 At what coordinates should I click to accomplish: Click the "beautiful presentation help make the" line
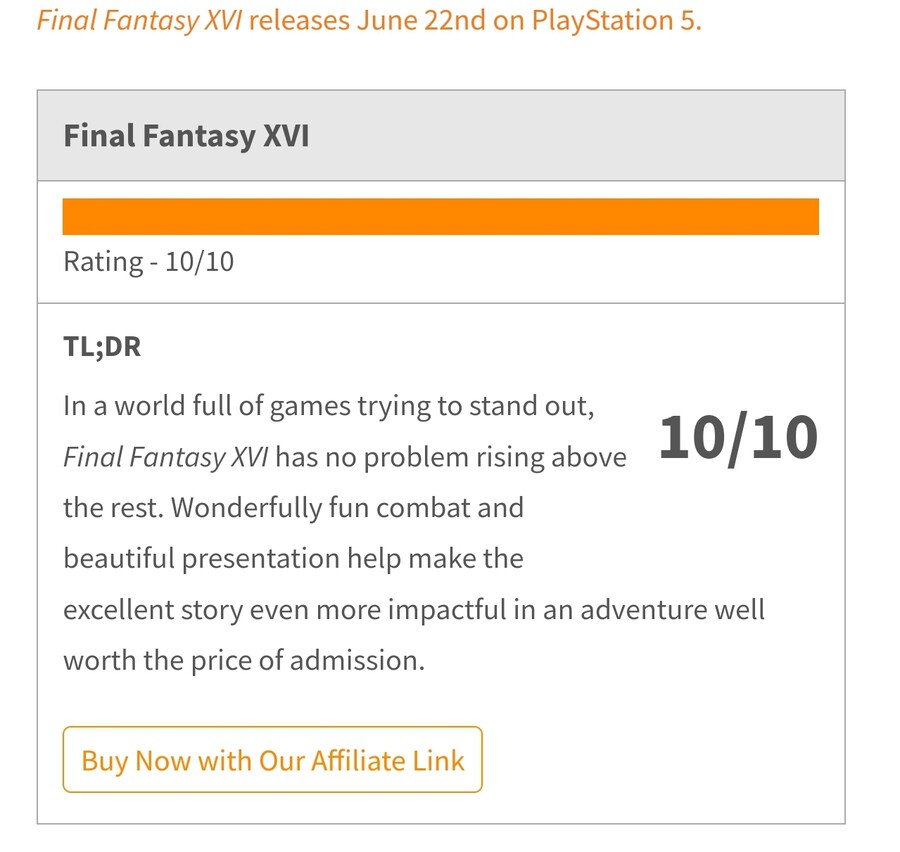coord(293,558)
